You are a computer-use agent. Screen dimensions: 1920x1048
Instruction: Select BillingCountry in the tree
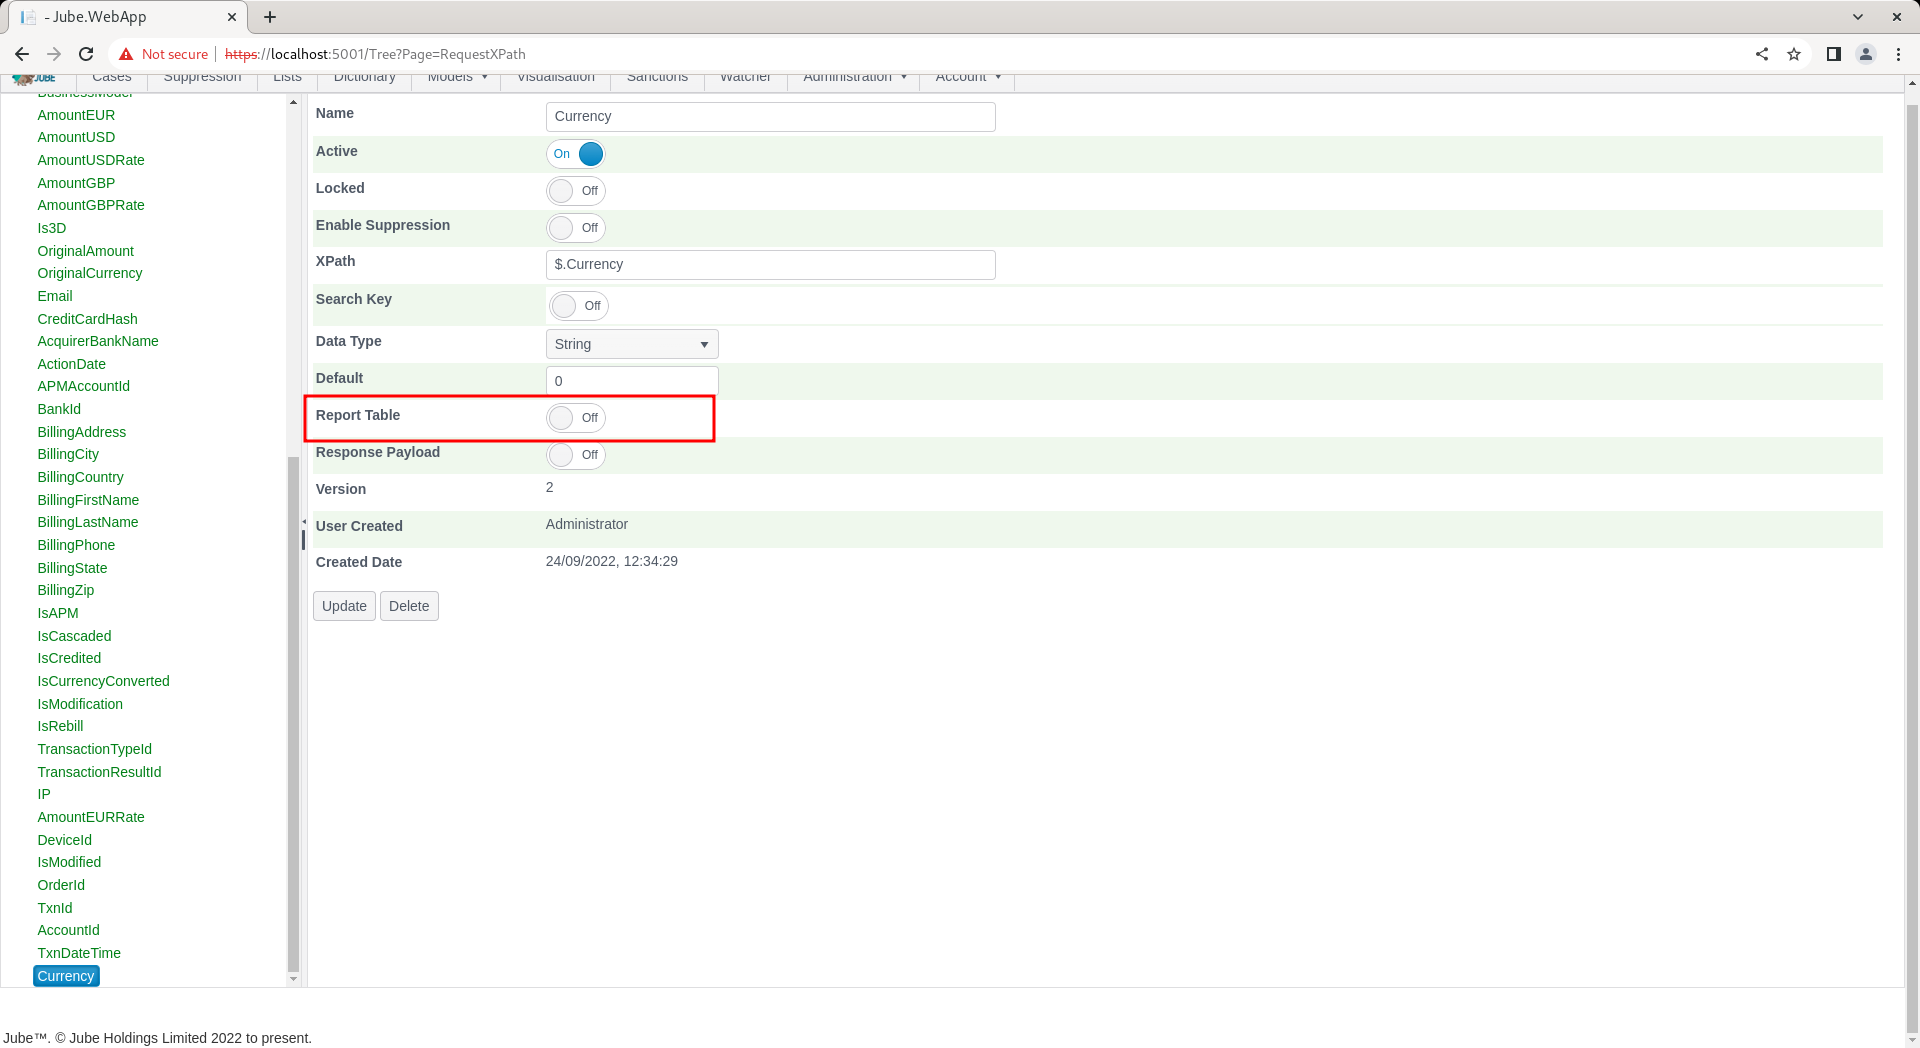81,477
